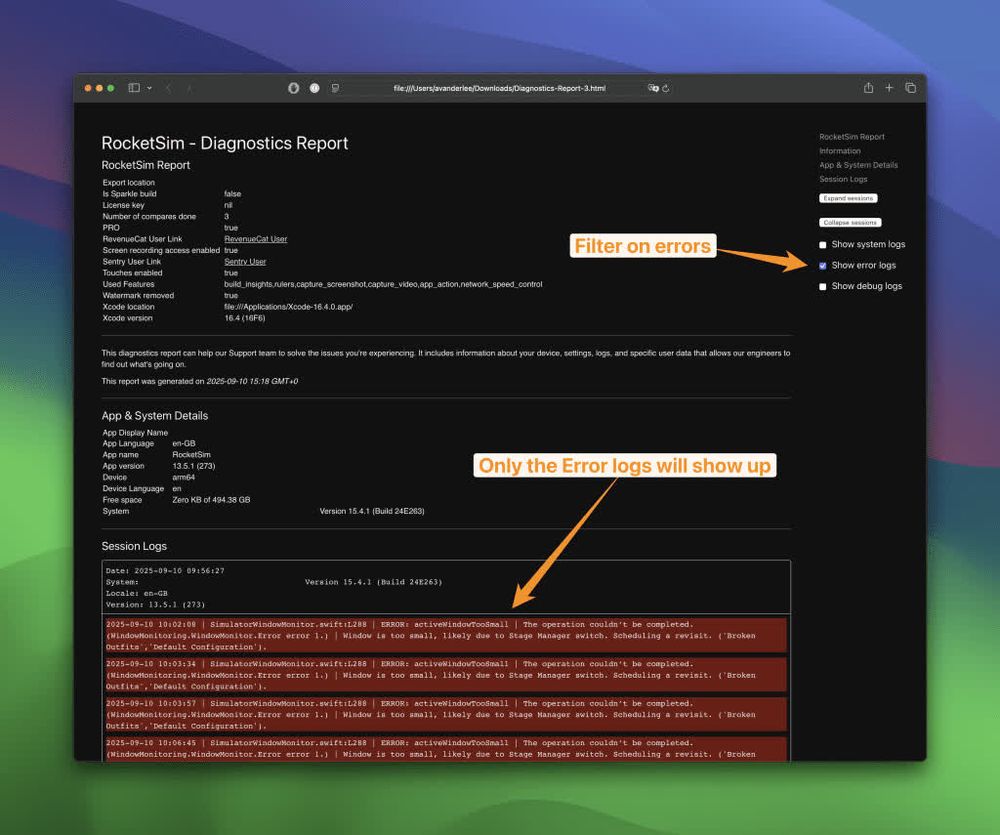Jump to Information in the page outline
1000x835 pixels.
point(840,151)
